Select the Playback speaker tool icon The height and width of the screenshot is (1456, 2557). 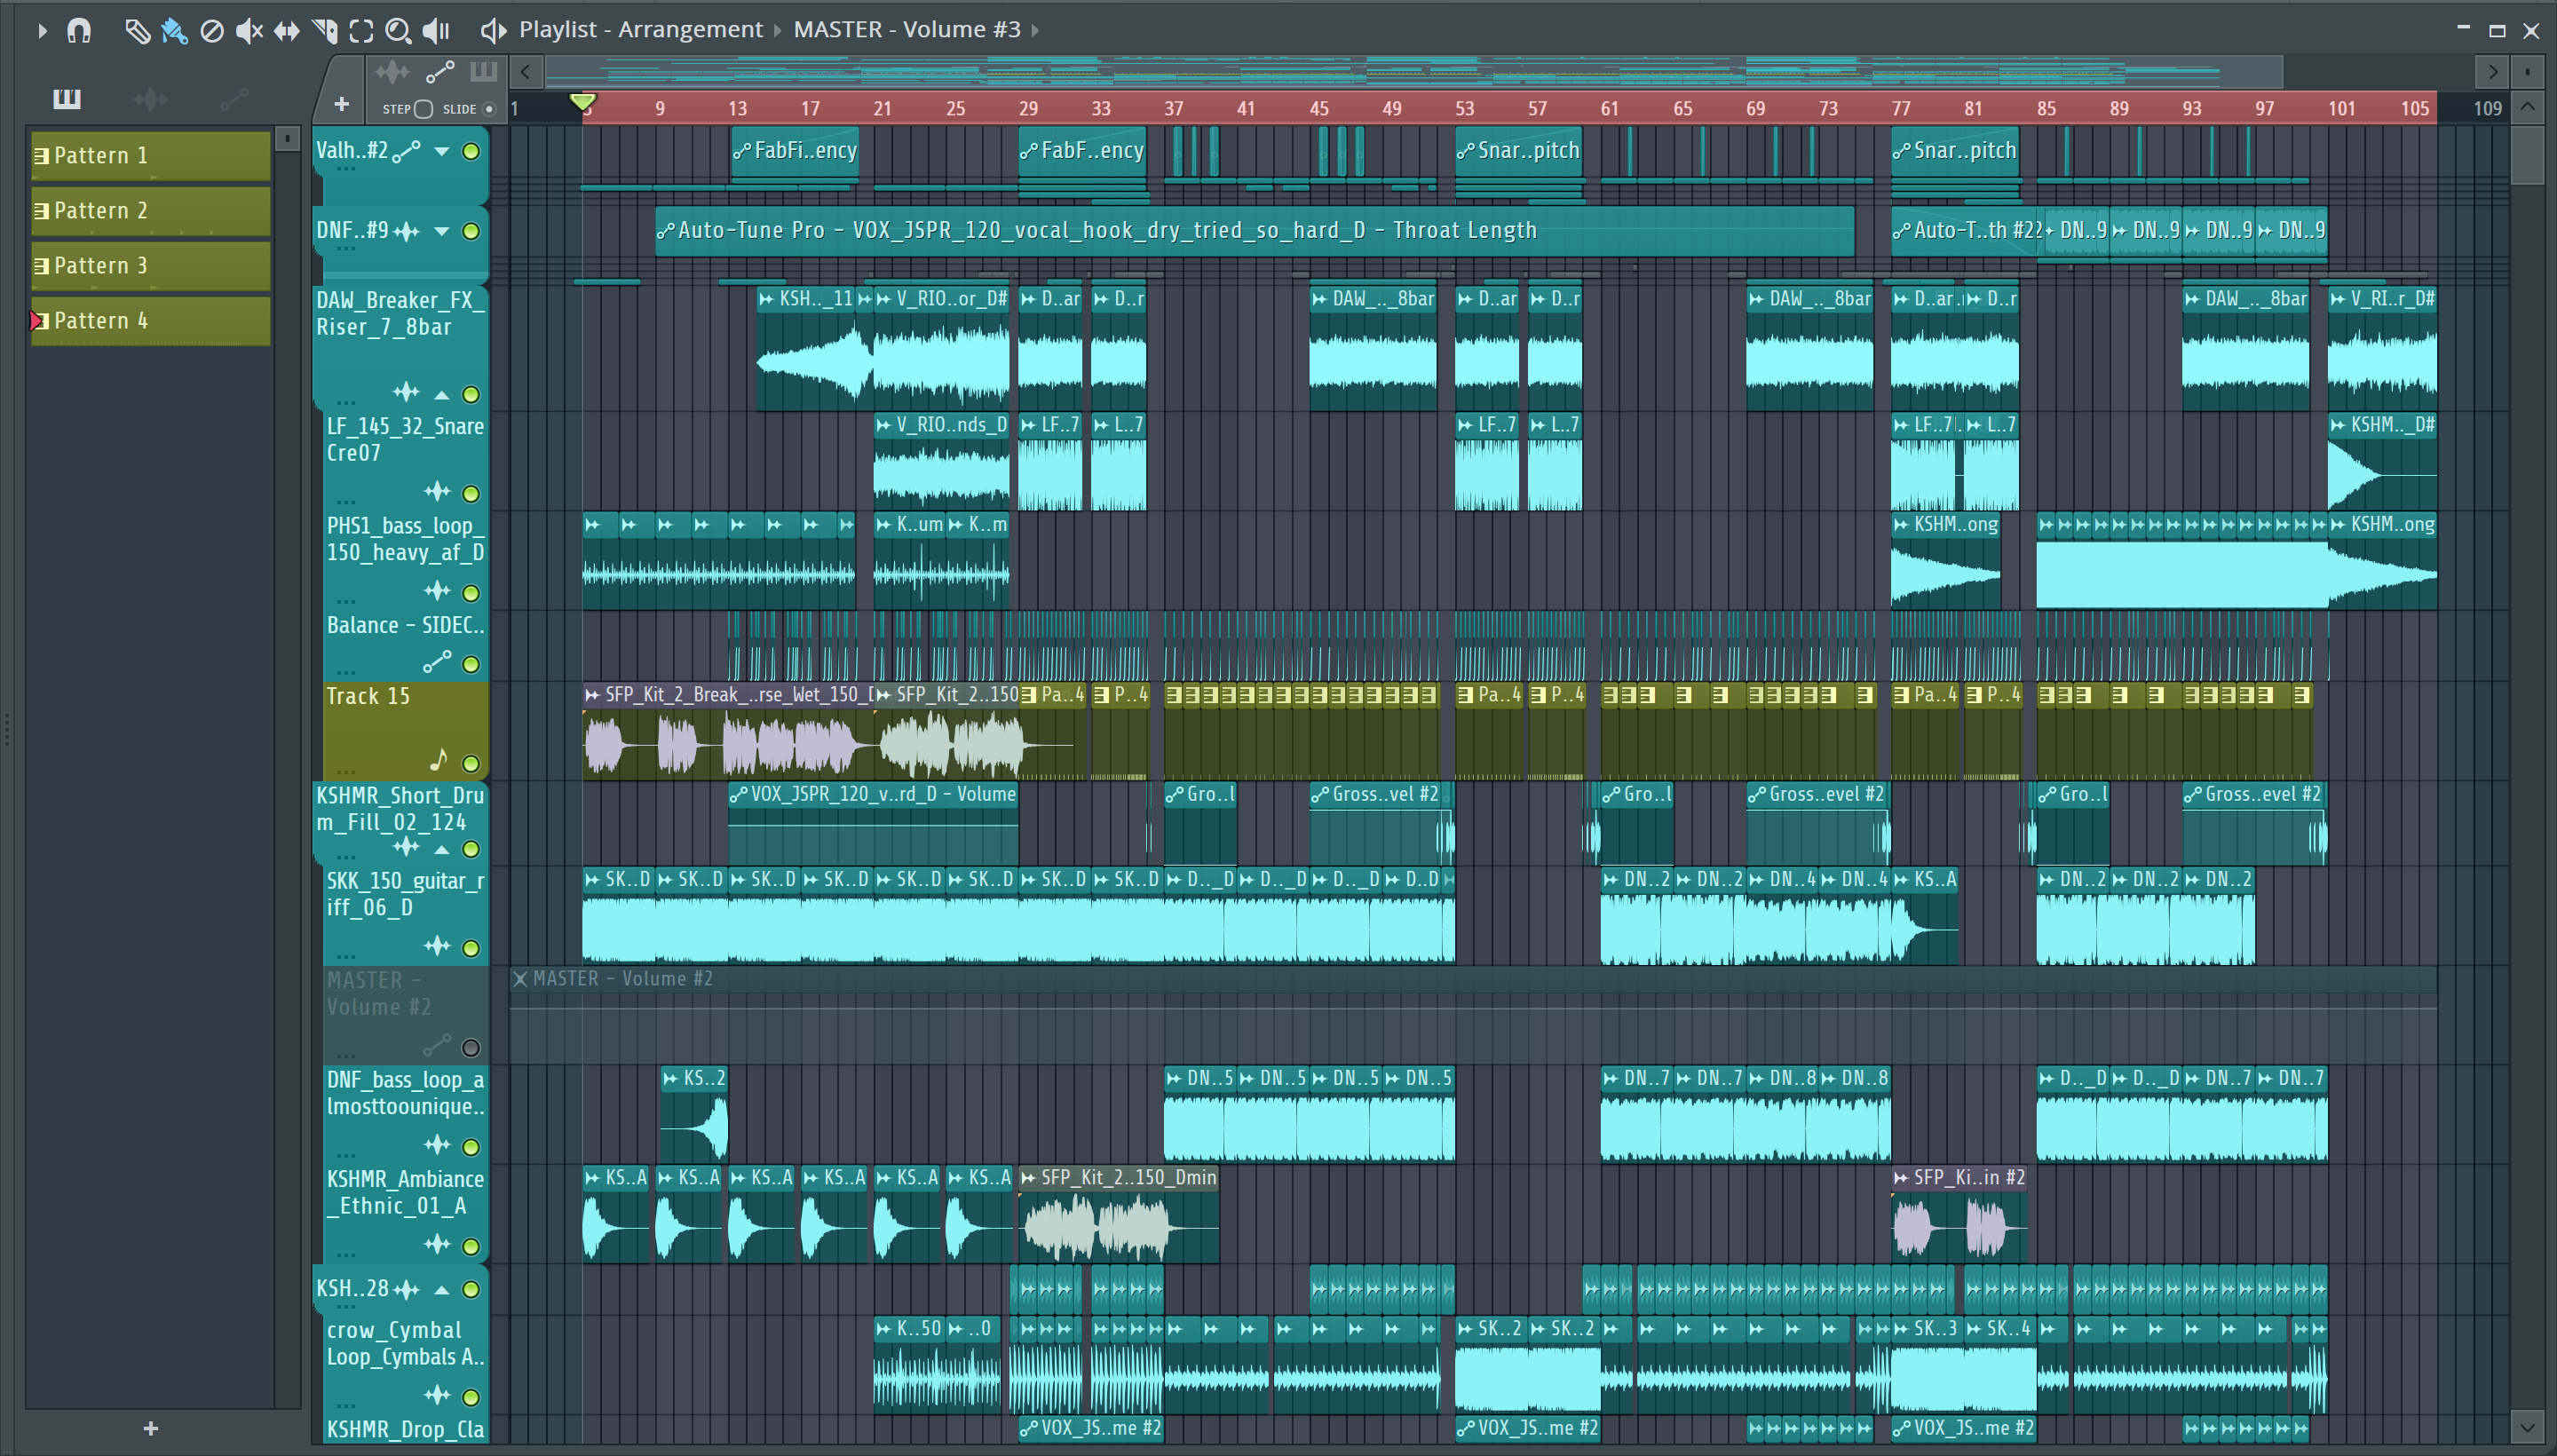coord(436,31)
